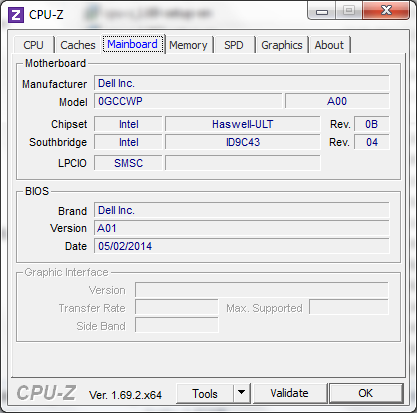This screenshot has height=413, width=417.
Task: Switch to the SPD tab
Action: (x=234, y=45)
